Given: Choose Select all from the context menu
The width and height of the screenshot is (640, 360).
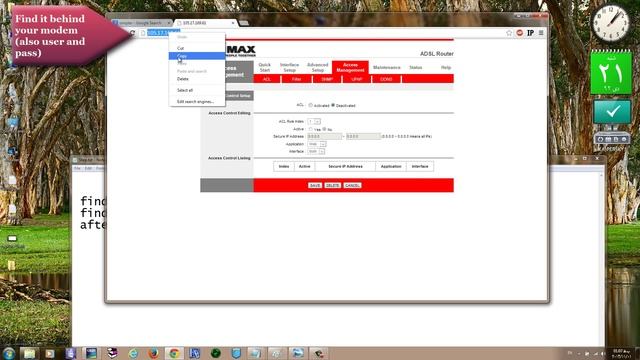Looking at the screenshot, I should click(x=197, y=90).
